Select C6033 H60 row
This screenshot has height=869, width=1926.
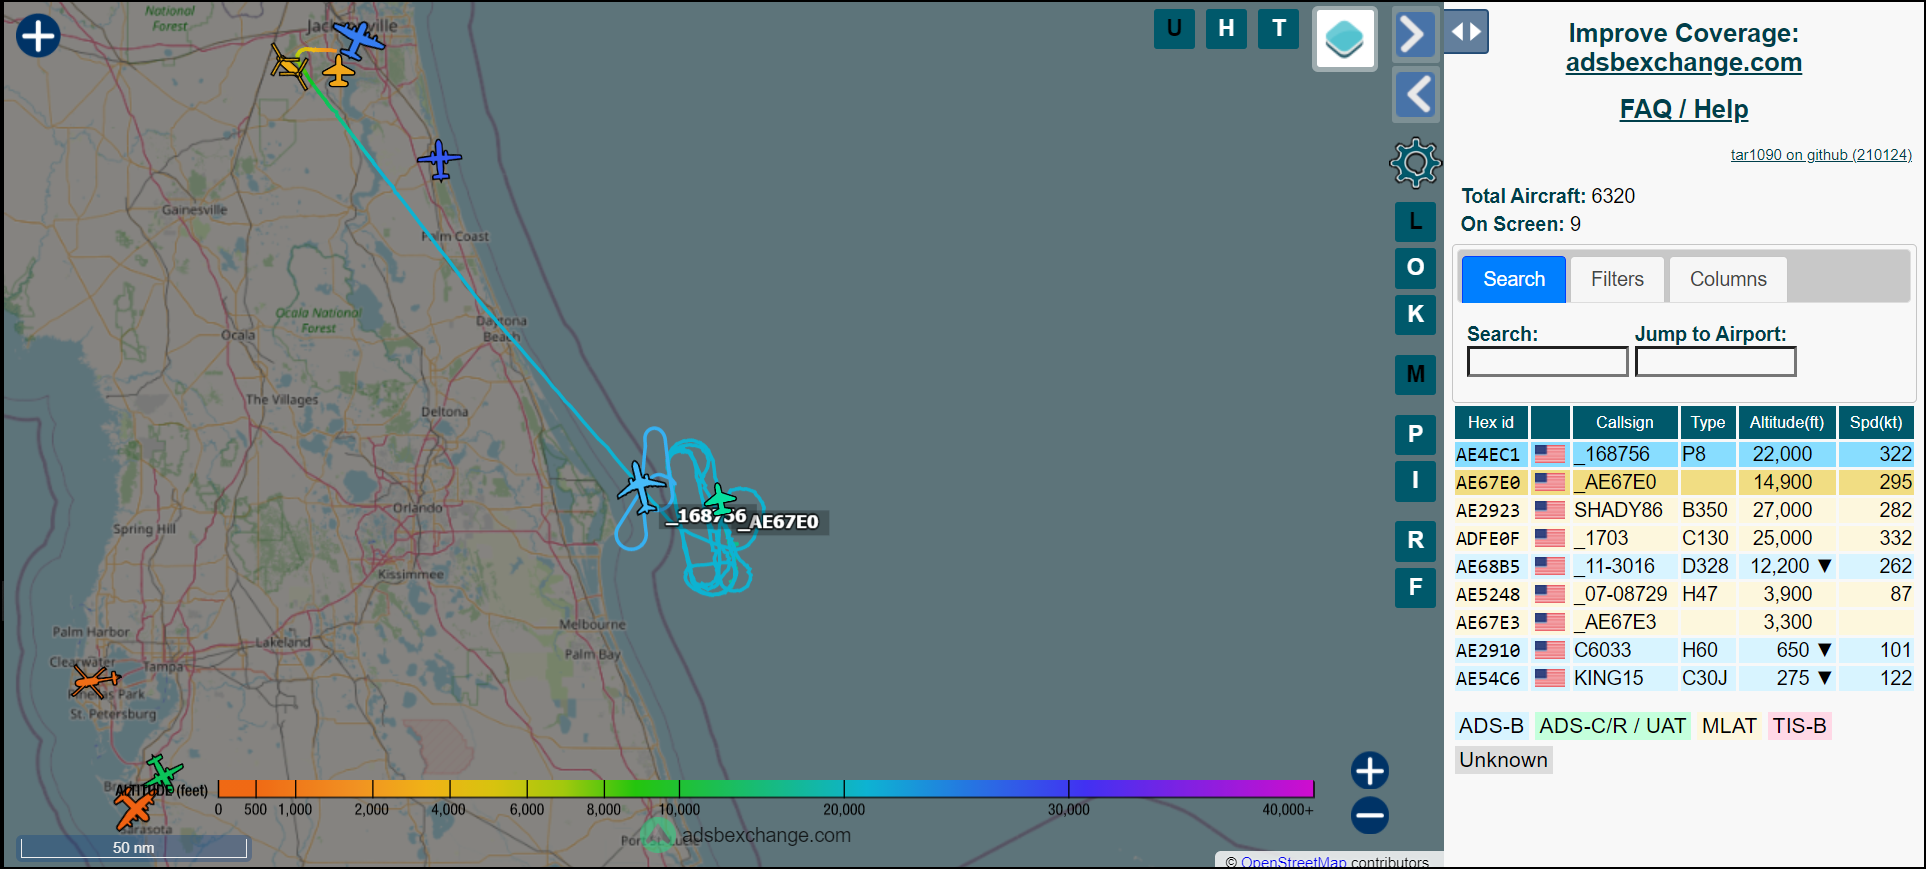[1684, 650]
